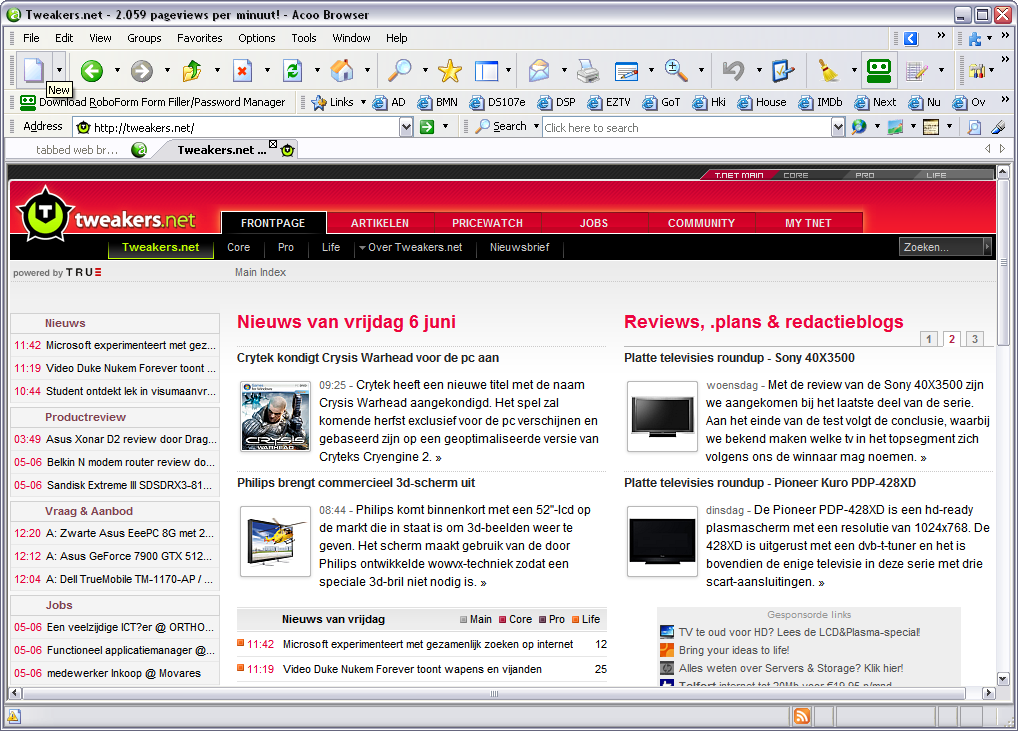Click the New page toolbar icon
The height and width of the screenshot is (731, 1018).
coord(34,70)
